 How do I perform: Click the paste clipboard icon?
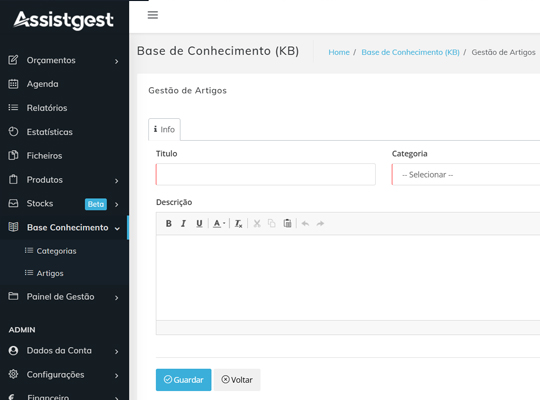pyautogui.click(x=287, y=223)
